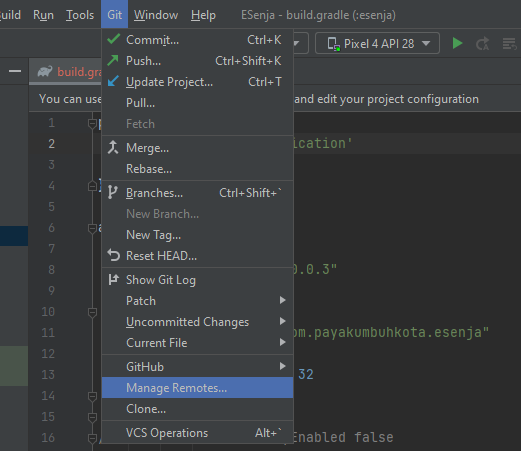The height and width of the screenshot is (451, 521).
Task: Choose Push... in the Git menu
Action: [197, 61]
